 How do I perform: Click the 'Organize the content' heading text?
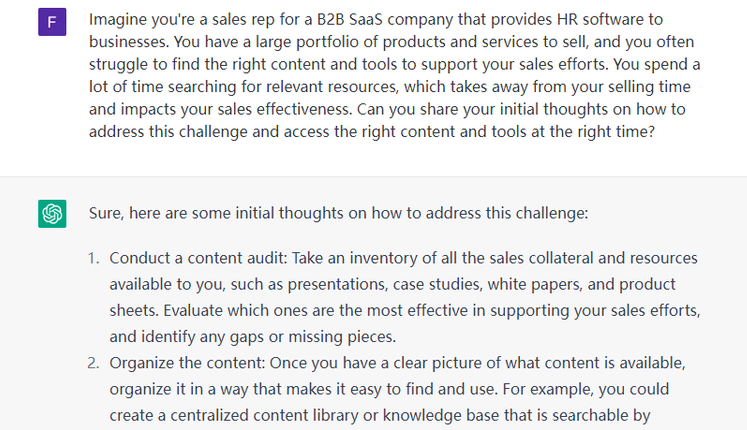pyautogui.click(x=190, y=362)
